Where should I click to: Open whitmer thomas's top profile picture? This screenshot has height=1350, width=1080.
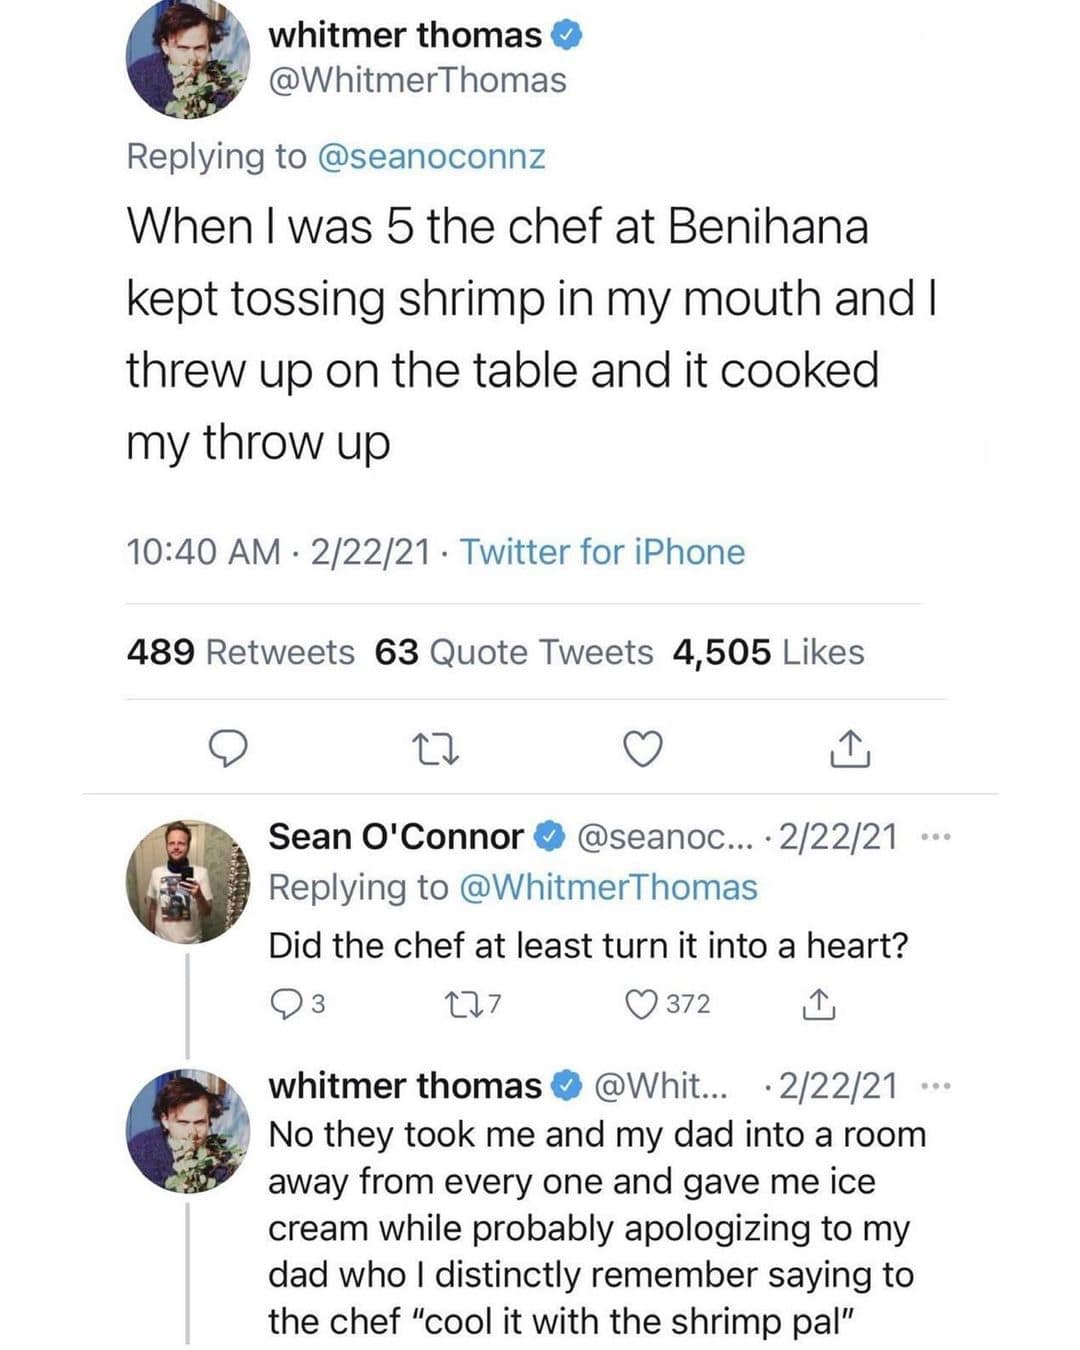pyautogui.click(x=187, y=58)
